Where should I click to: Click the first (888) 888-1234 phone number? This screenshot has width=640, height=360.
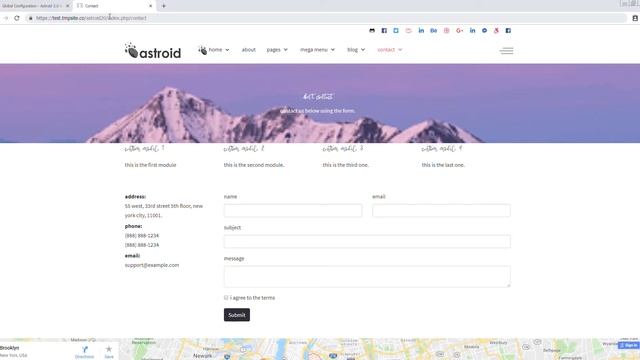click(x=142, y=236)
